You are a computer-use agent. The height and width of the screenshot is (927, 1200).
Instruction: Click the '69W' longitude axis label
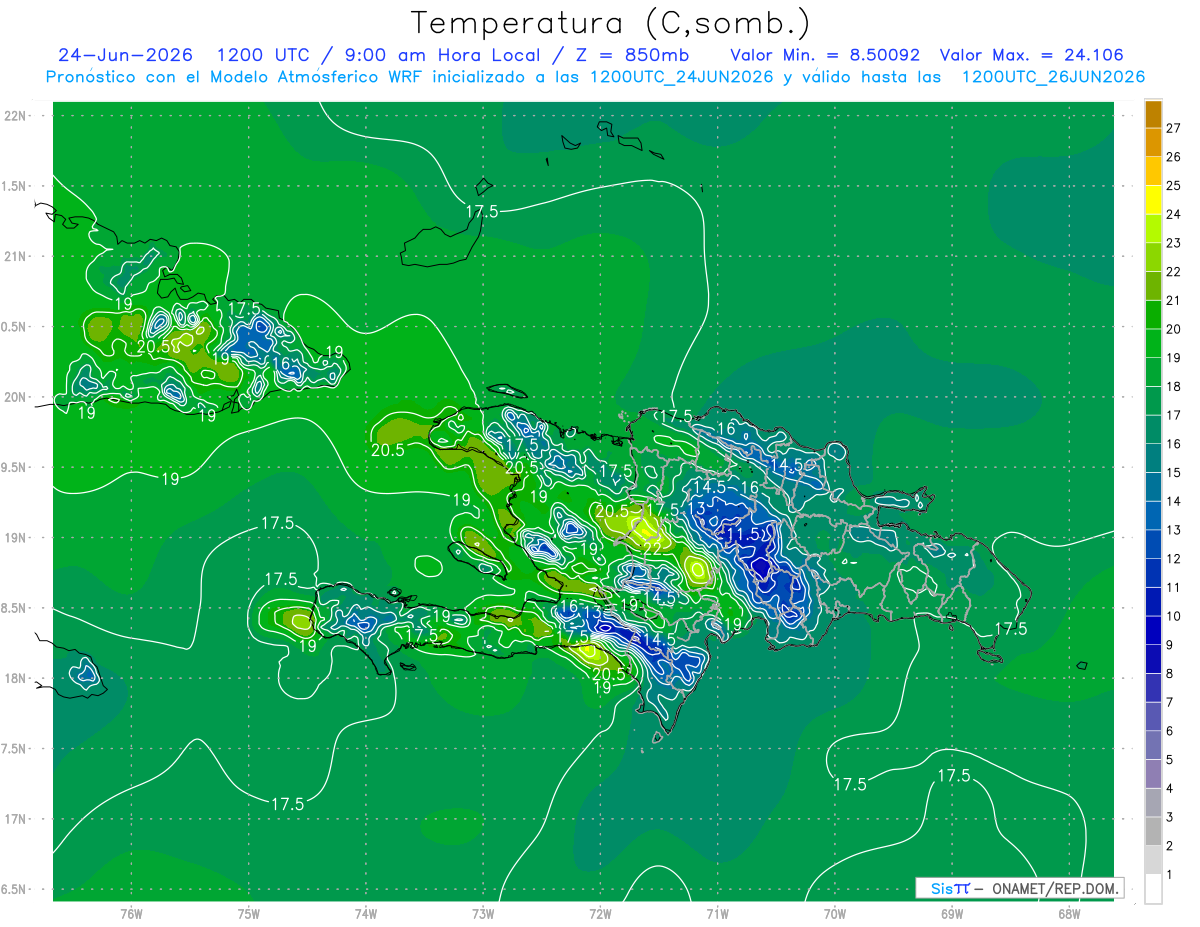[951, 914]
